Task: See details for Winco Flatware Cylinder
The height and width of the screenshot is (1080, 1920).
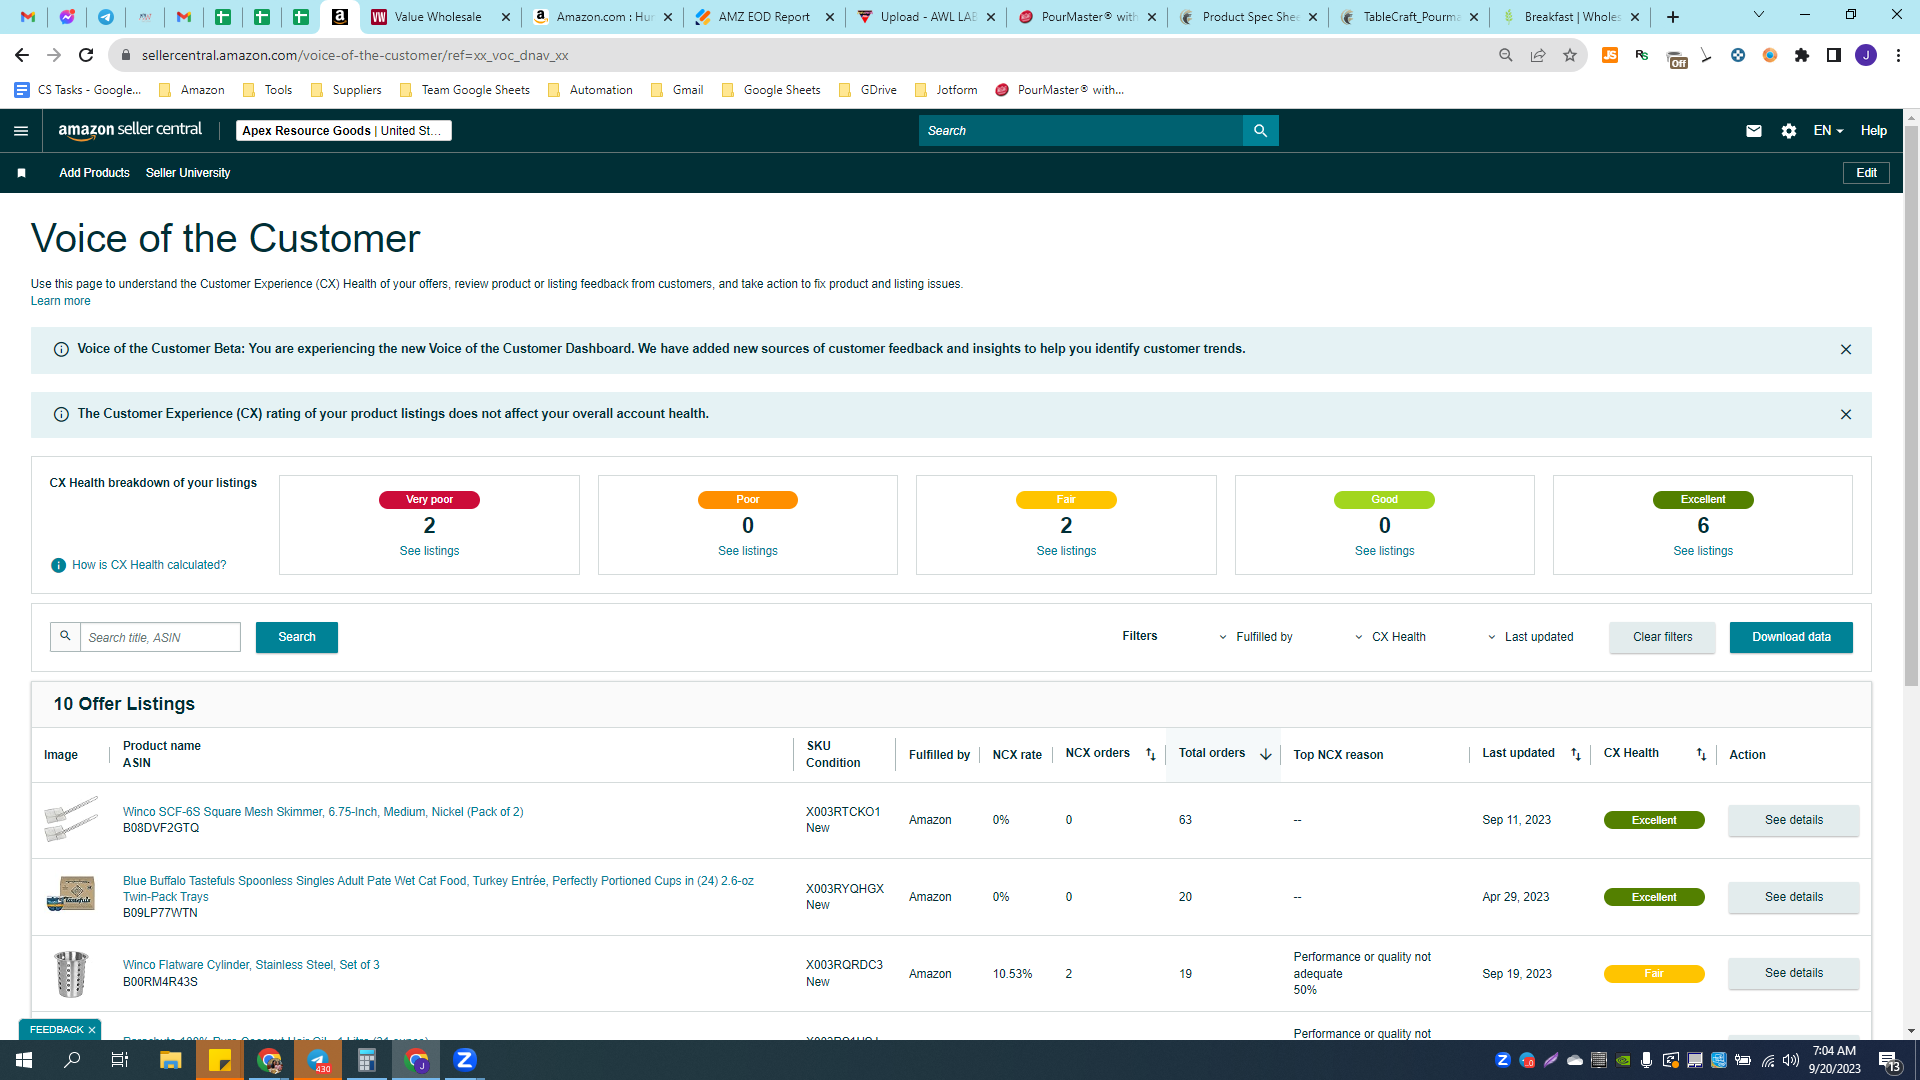Action: (x=1793, y=974)
